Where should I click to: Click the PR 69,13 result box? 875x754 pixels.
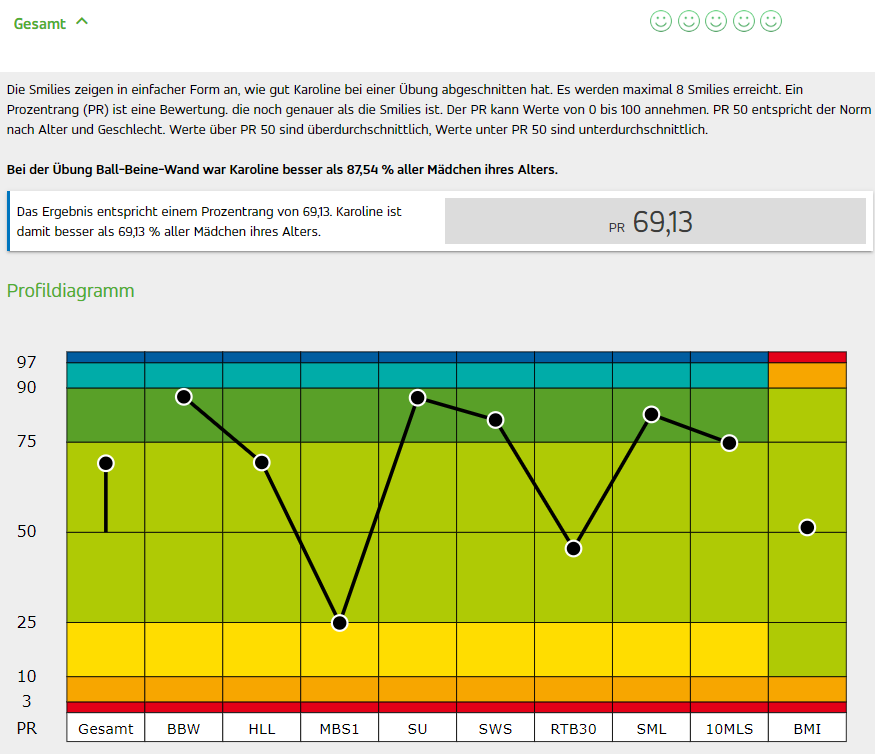[655, 221]
